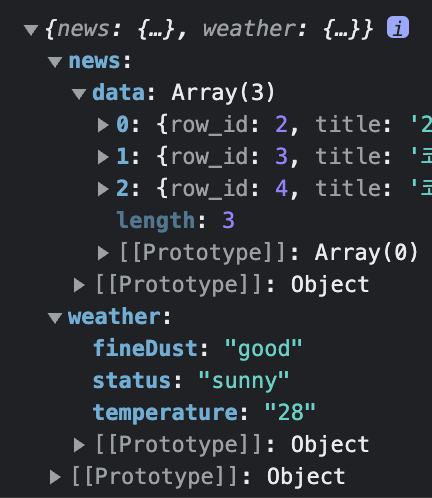
Task: Select the data key label
Action: click(118, 92)
